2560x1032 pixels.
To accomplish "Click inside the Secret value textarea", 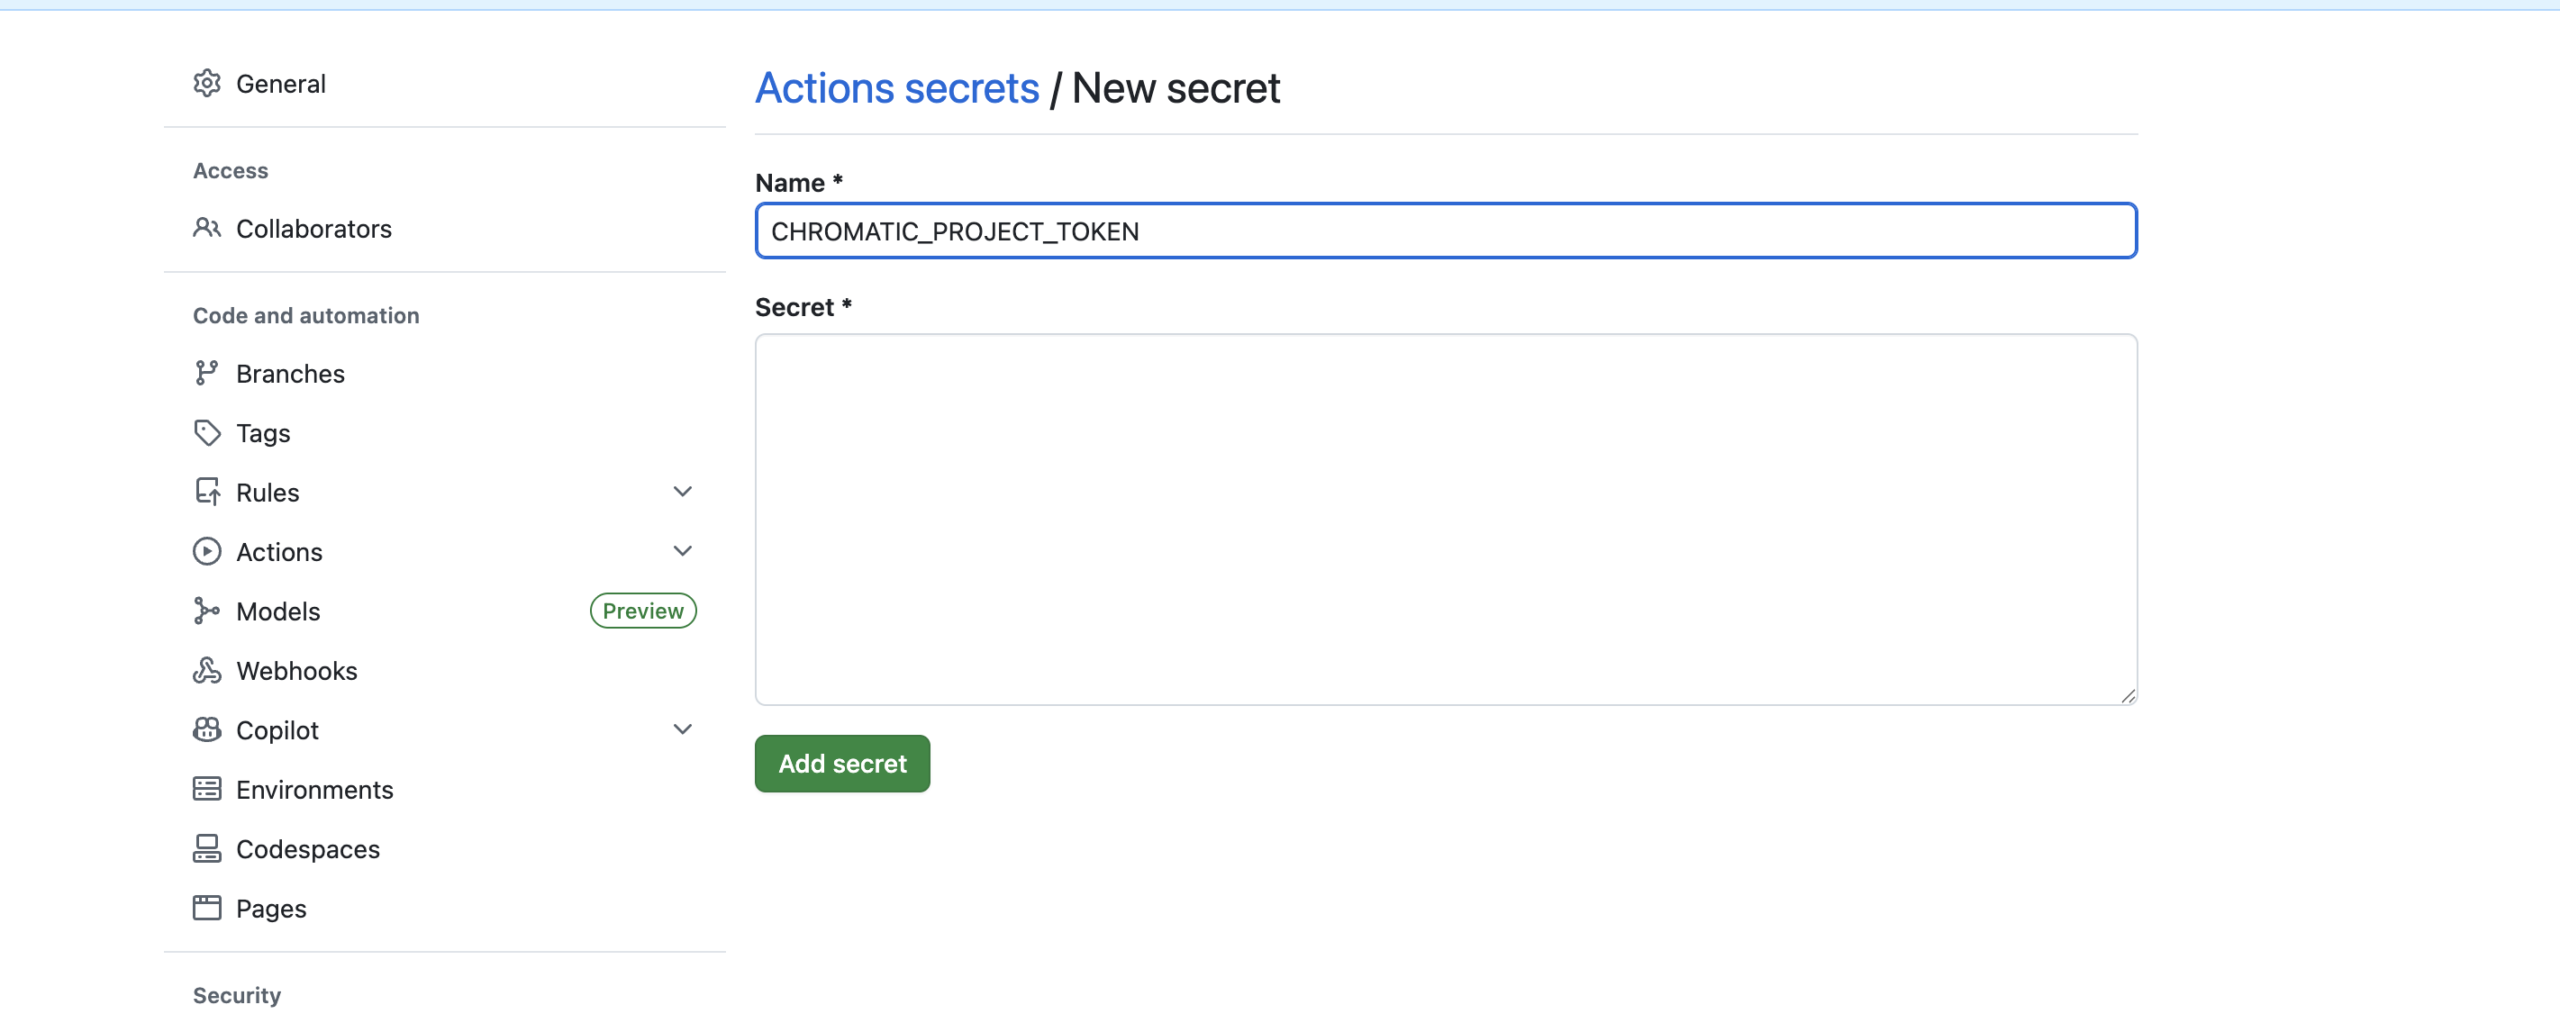I will tap(1445, 519).
